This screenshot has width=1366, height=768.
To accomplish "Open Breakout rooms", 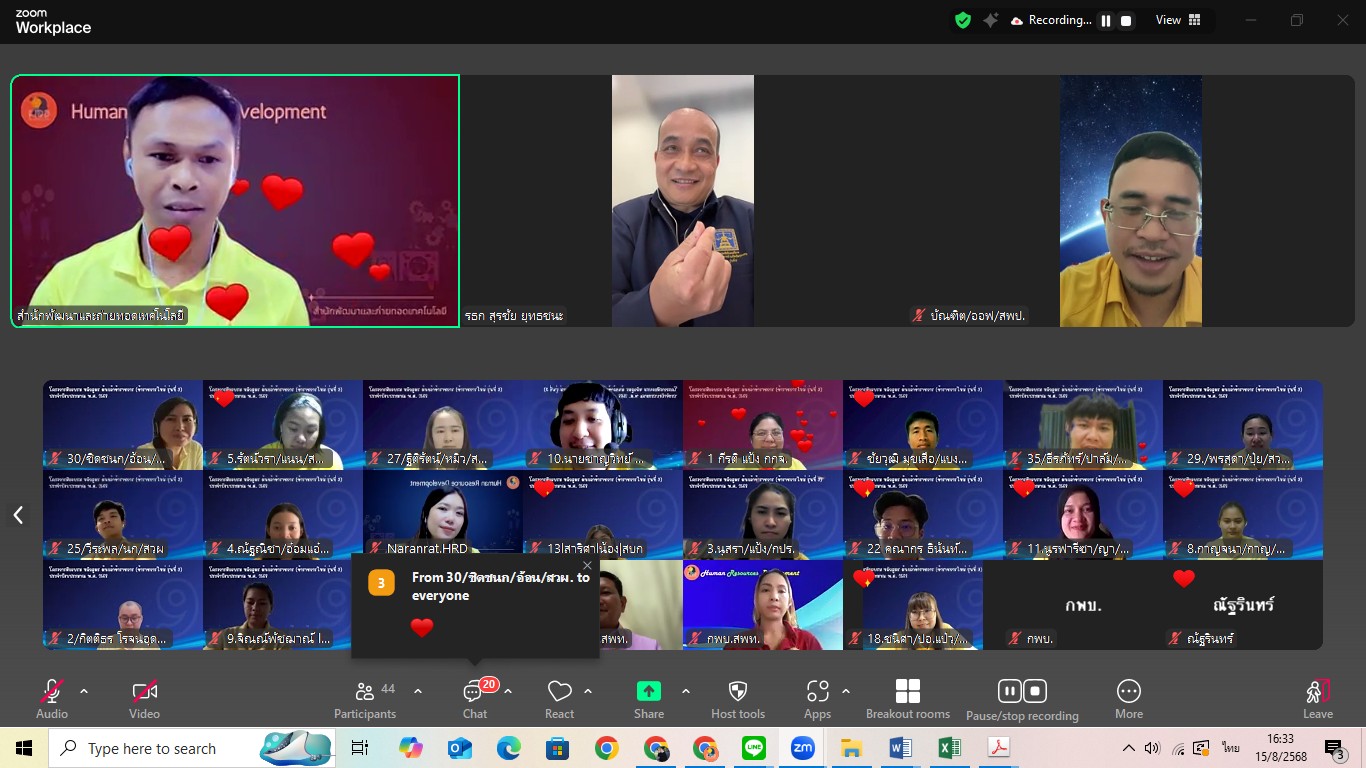I will [x=907, y=698].
